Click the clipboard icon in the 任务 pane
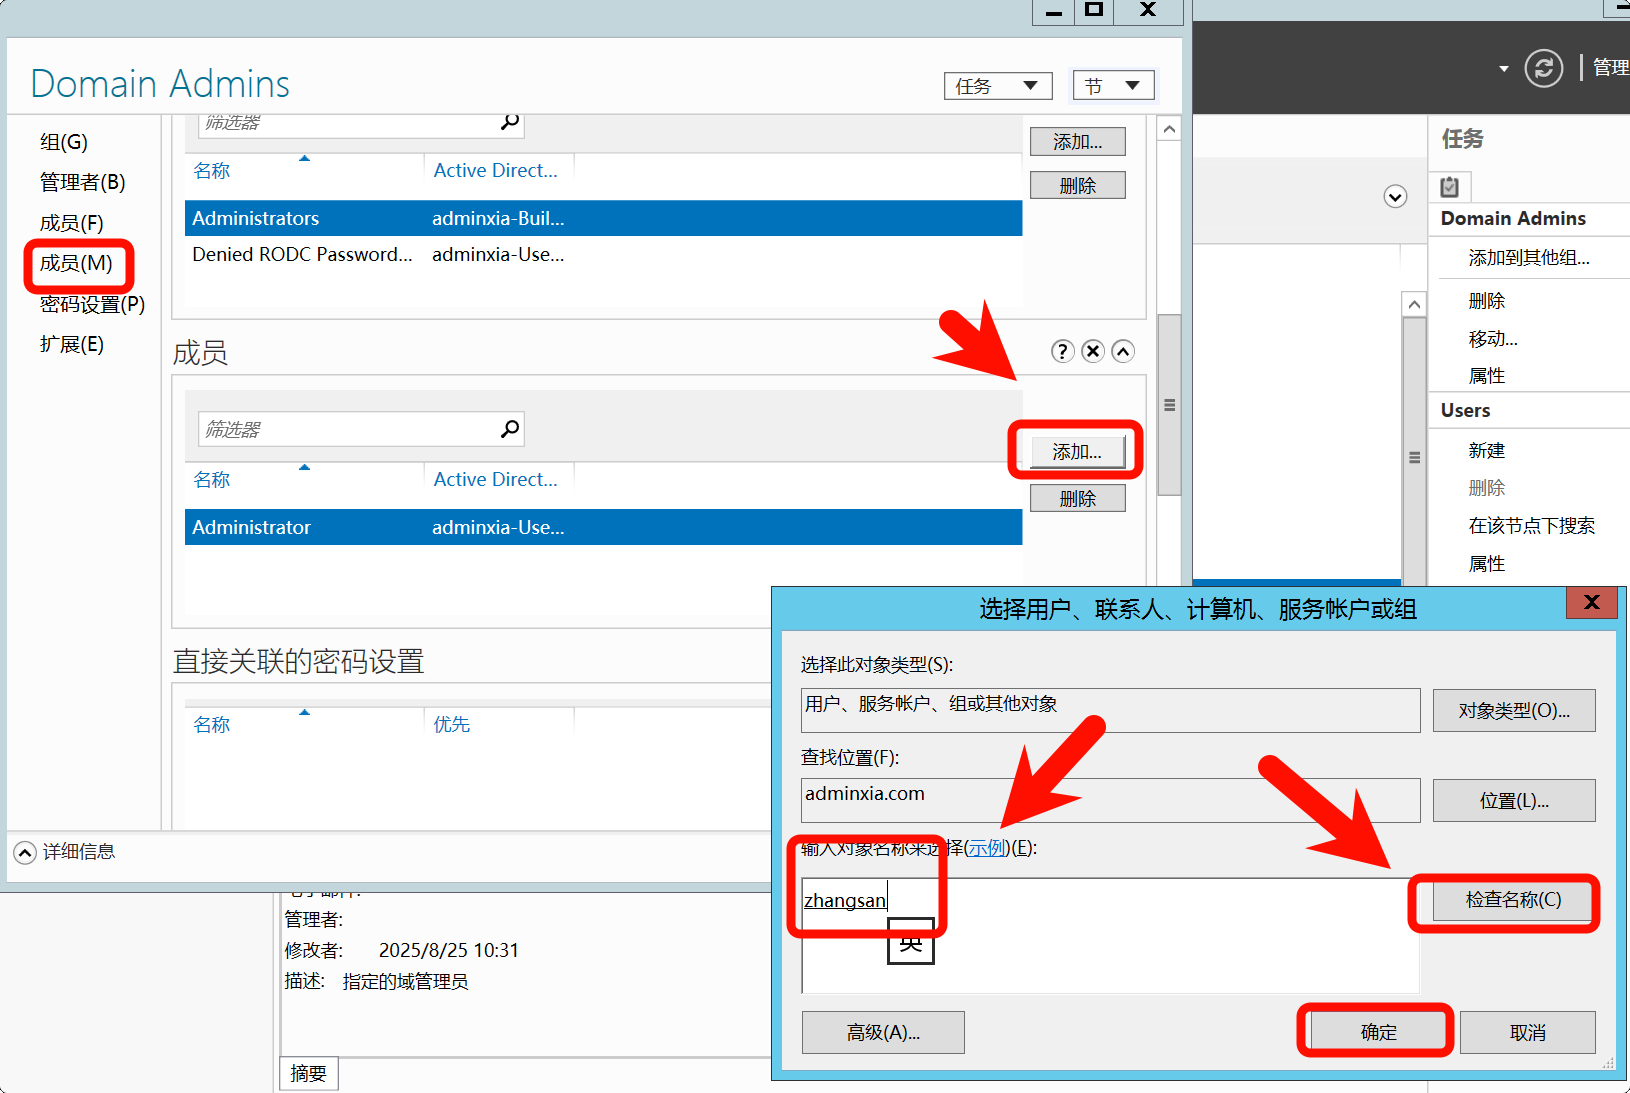 1449,187
